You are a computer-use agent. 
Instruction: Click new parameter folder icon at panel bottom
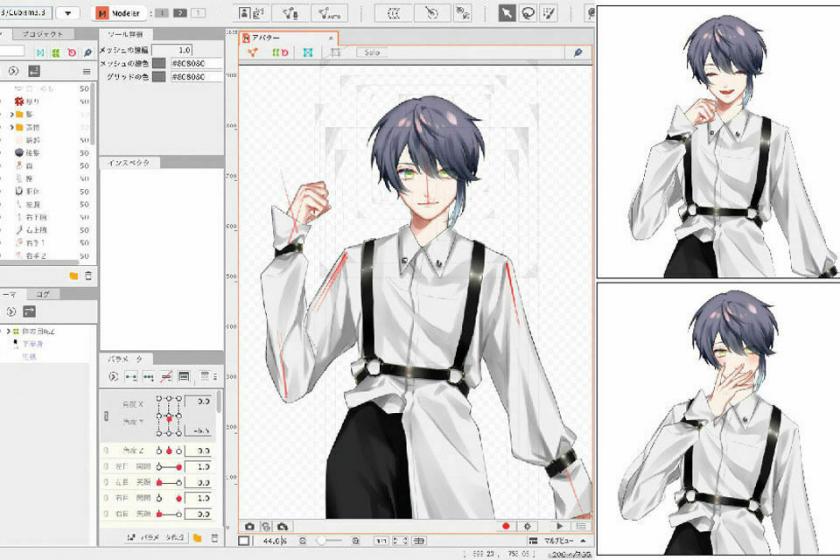click(197, 537)
